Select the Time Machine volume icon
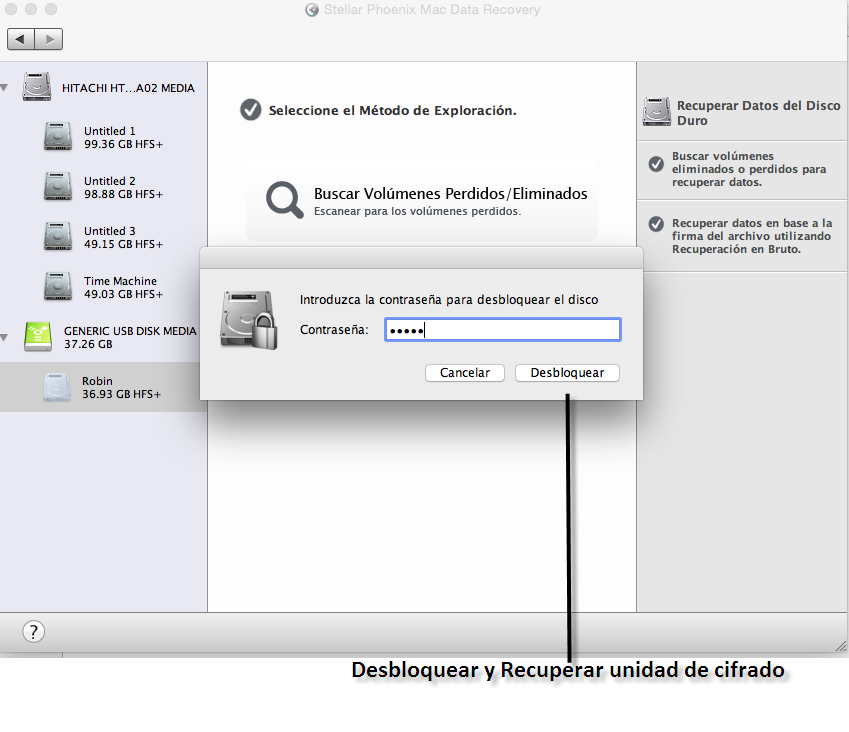849x732 pixels. tap(58, 286)
